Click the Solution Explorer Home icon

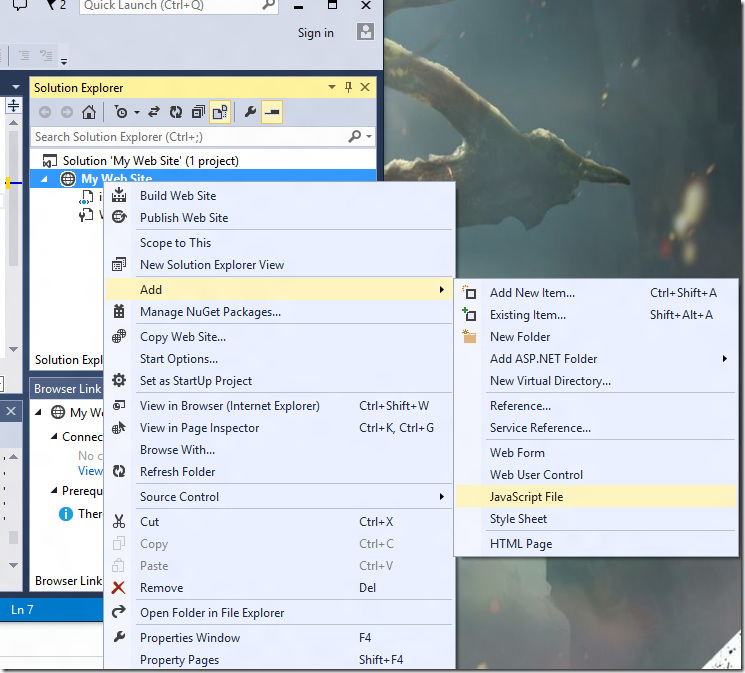pyautogui.click(x=89, y=112)
